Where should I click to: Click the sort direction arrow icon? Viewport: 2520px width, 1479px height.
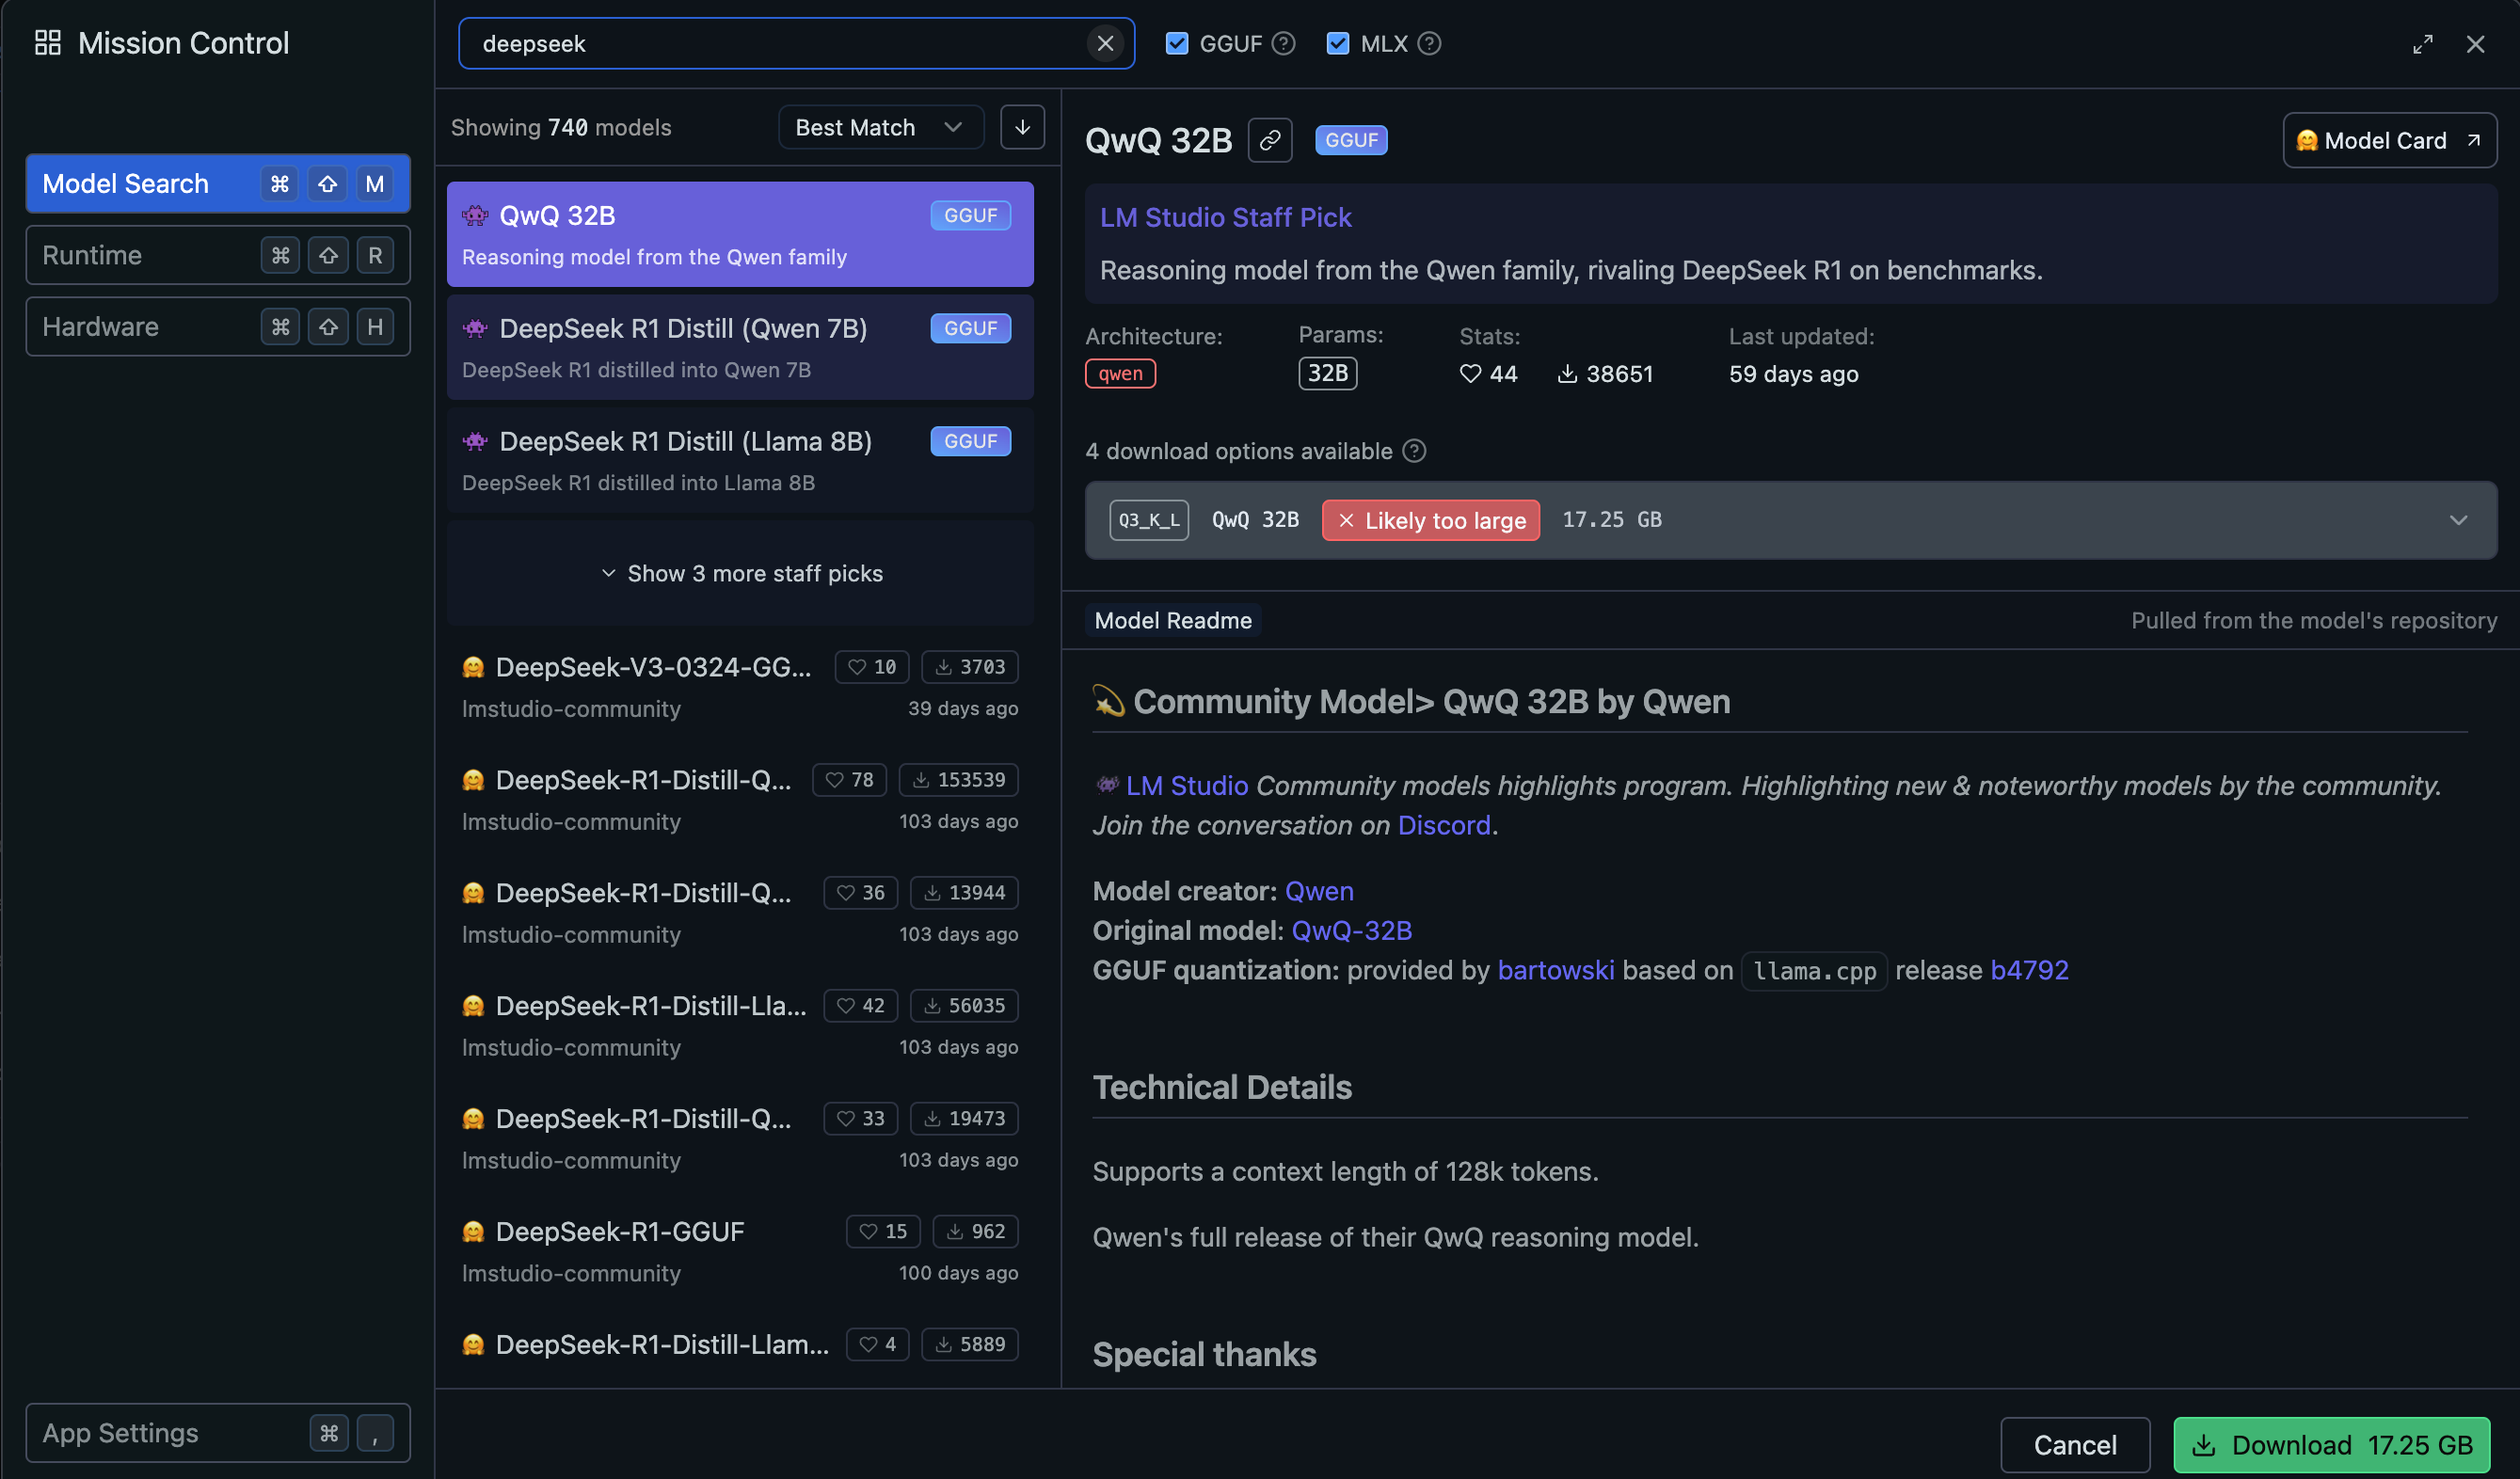pyautogui.click(x=1022, y=127)
